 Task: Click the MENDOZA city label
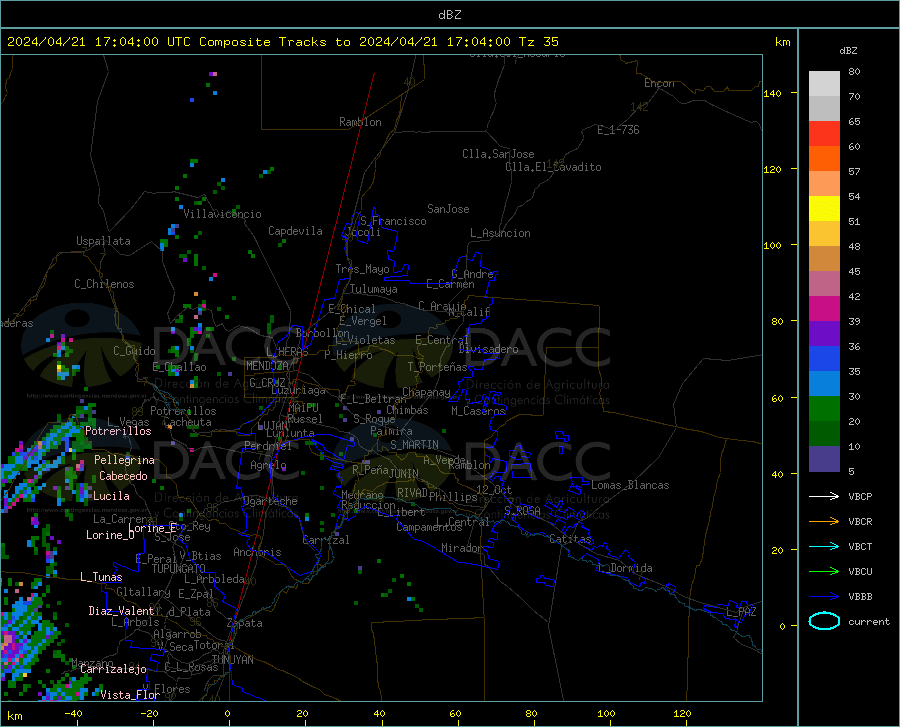click(x=267, y=366)
